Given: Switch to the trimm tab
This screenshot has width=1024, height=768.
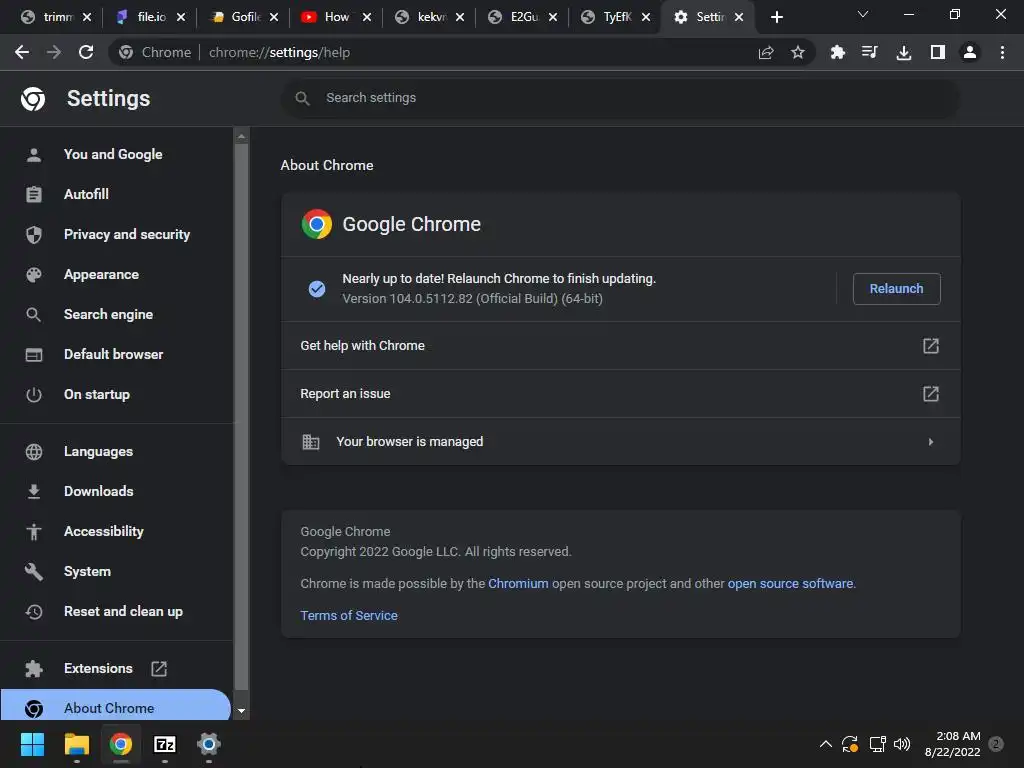Looking at the screenshot, I should 57,17.
